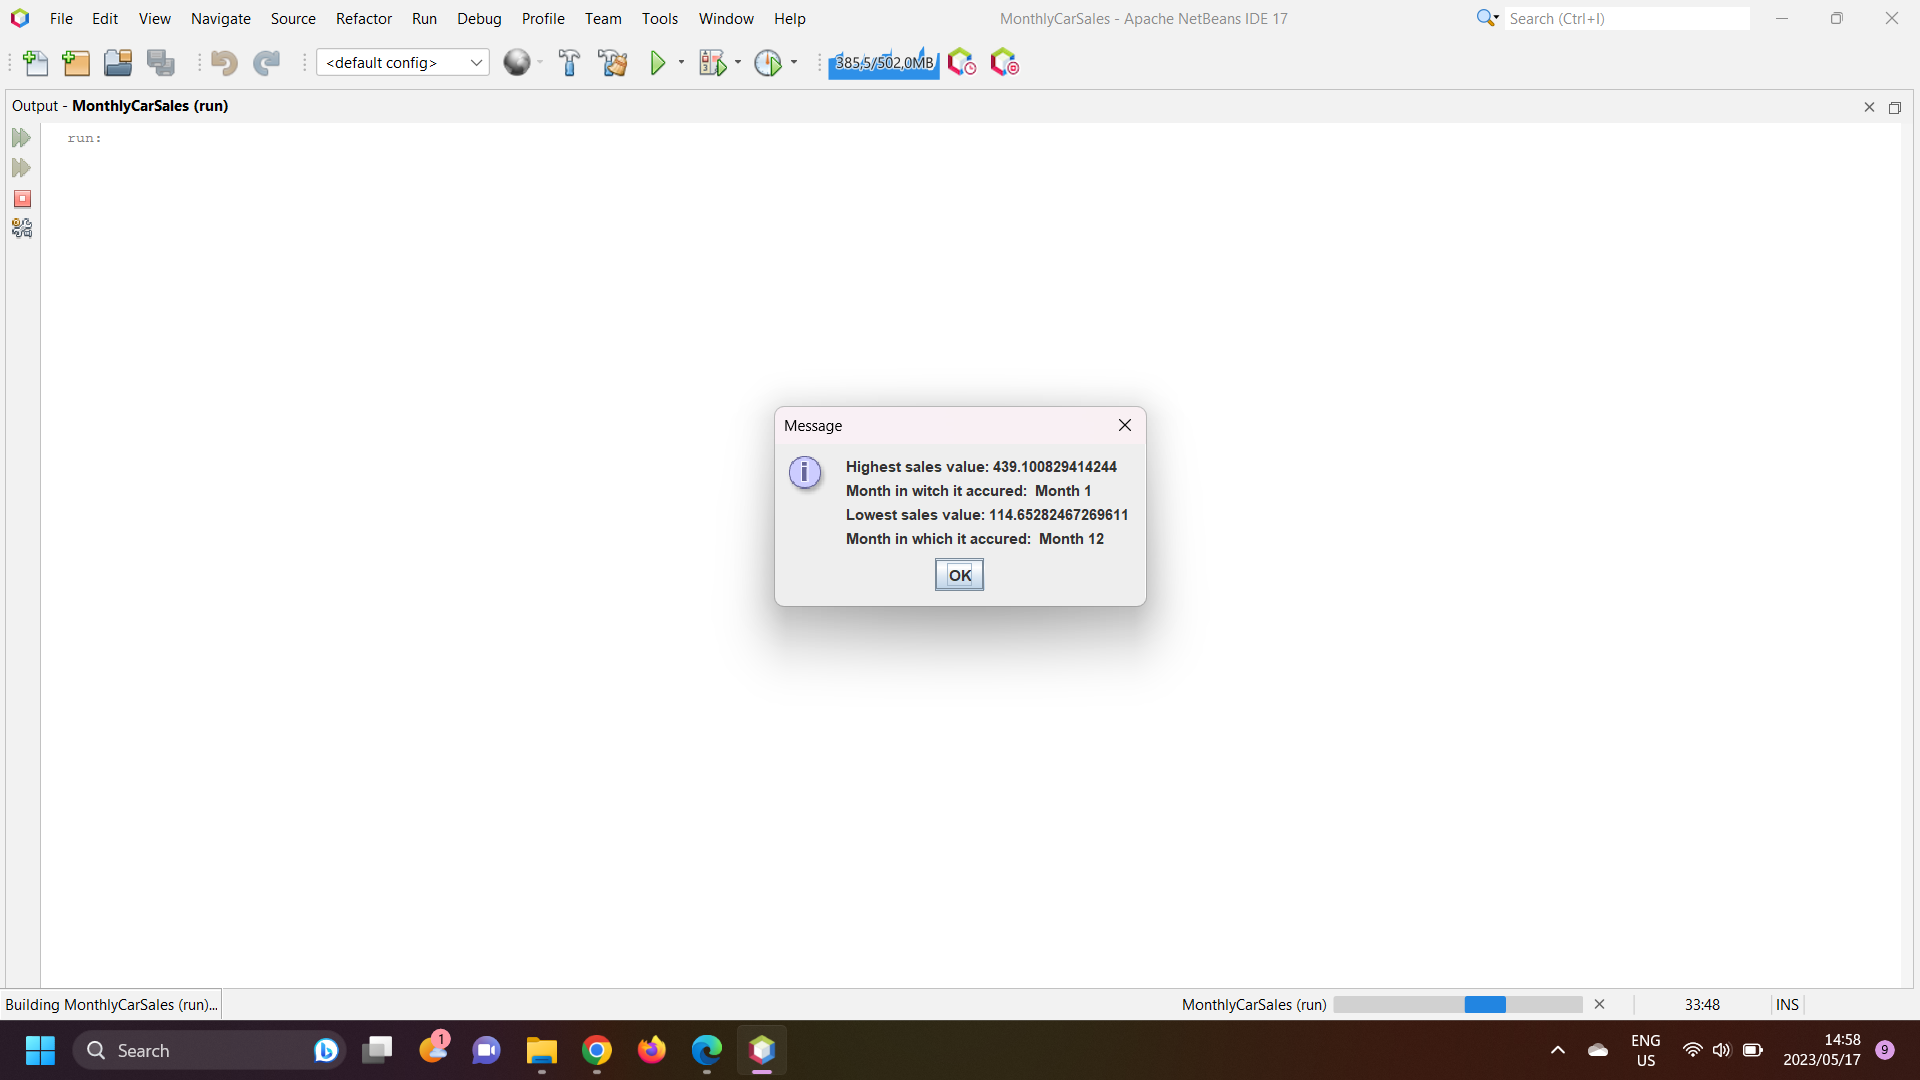
Task: Click the Clean and Build icon
Action: pyautogui.click(x=612, y=63)
